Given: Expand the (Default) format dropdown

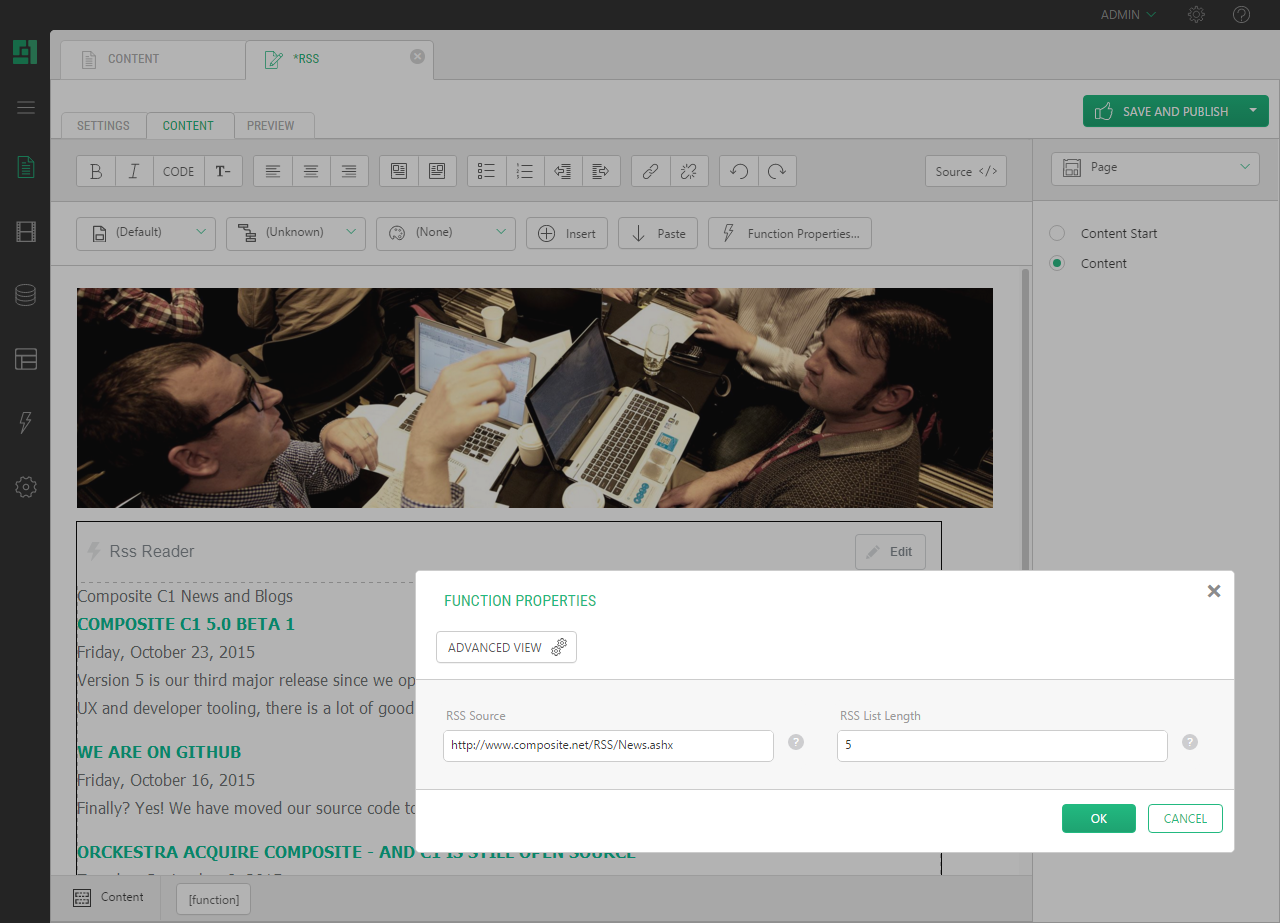Looking at the screenshot, I should pyautogui.click(x=146, y=233).
